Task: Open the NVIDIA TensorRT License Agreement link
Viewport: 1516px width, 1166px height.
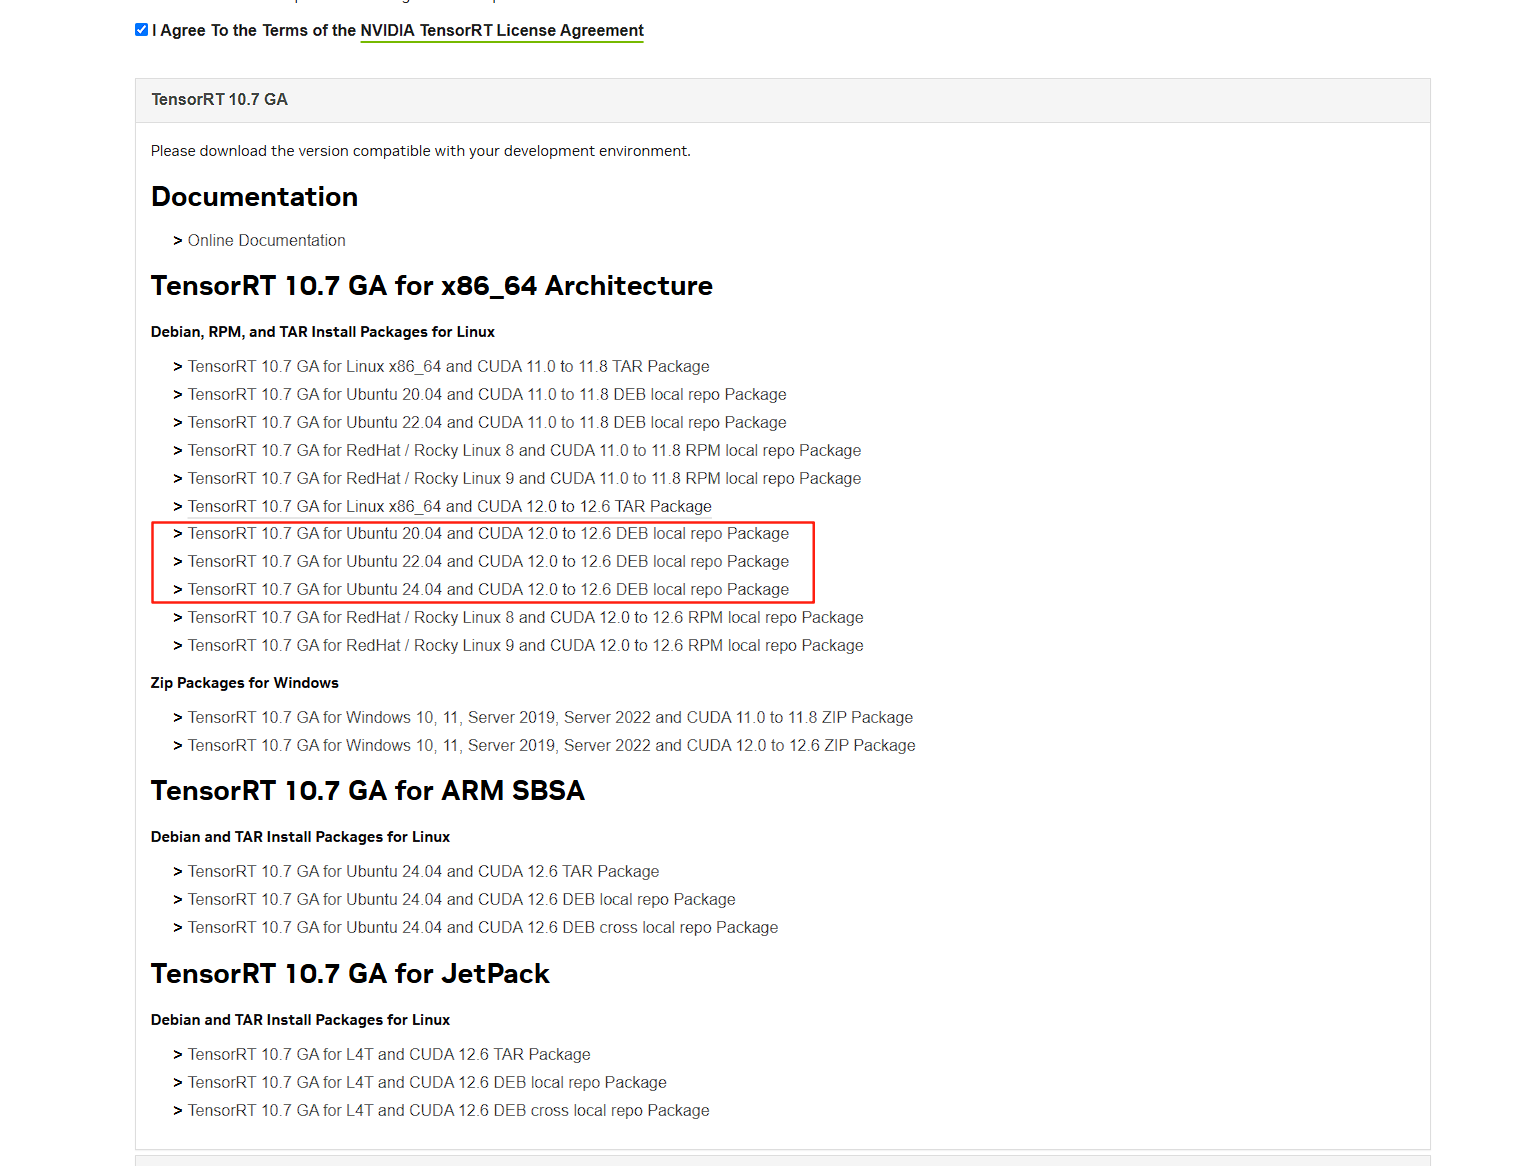Action: pyautogui.click(x=501, y=31)
